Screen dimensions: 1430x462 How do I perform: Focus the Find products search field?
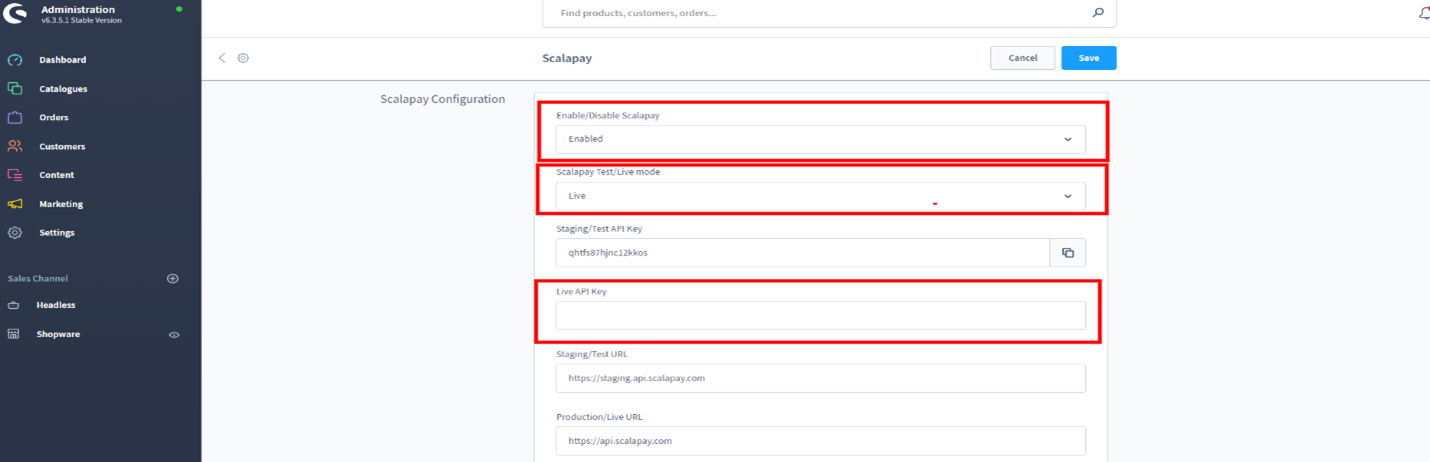pos(829,14)
